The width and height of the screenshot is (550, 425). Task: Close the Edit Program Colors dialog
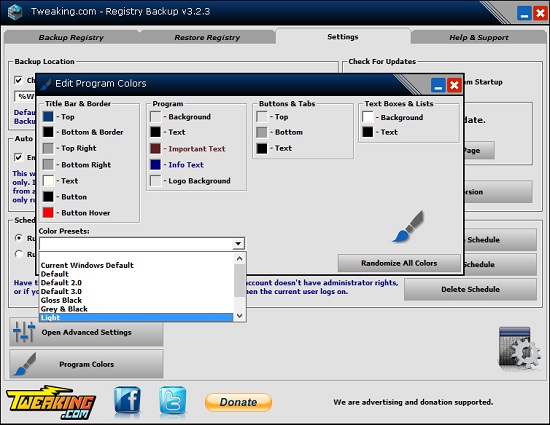(x=454, y=85)
